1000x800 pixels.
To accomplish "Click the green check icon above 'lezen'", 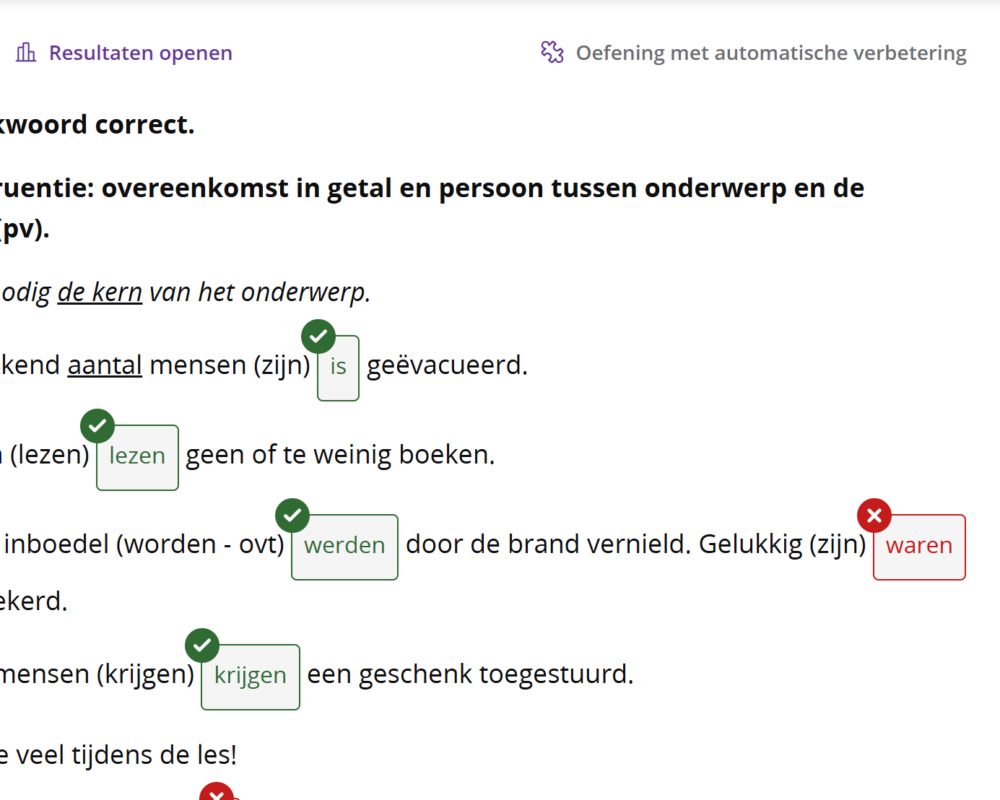I will [97, 425].
